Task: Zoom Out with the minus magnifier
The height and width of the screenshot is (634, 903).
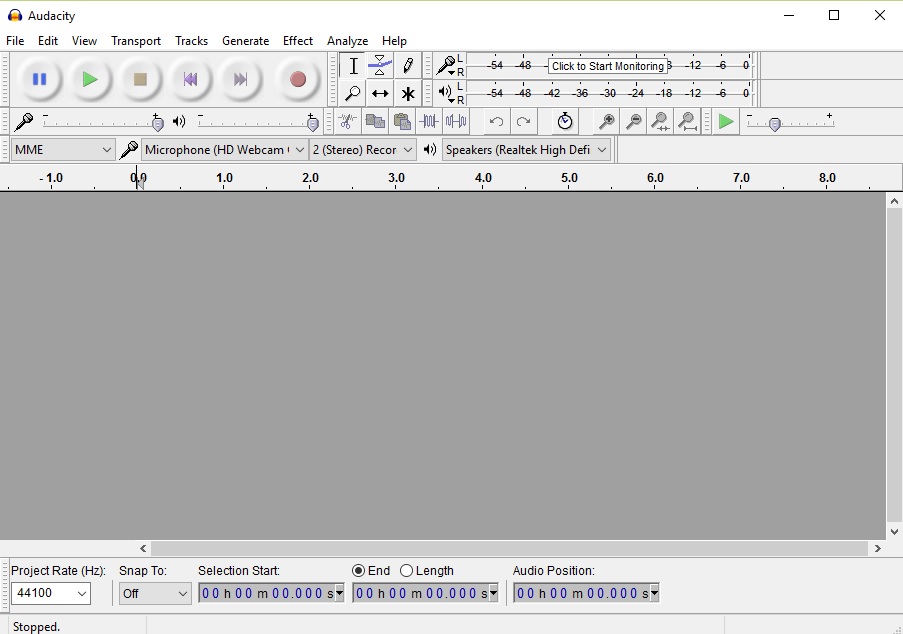Action: coord(633,122)
